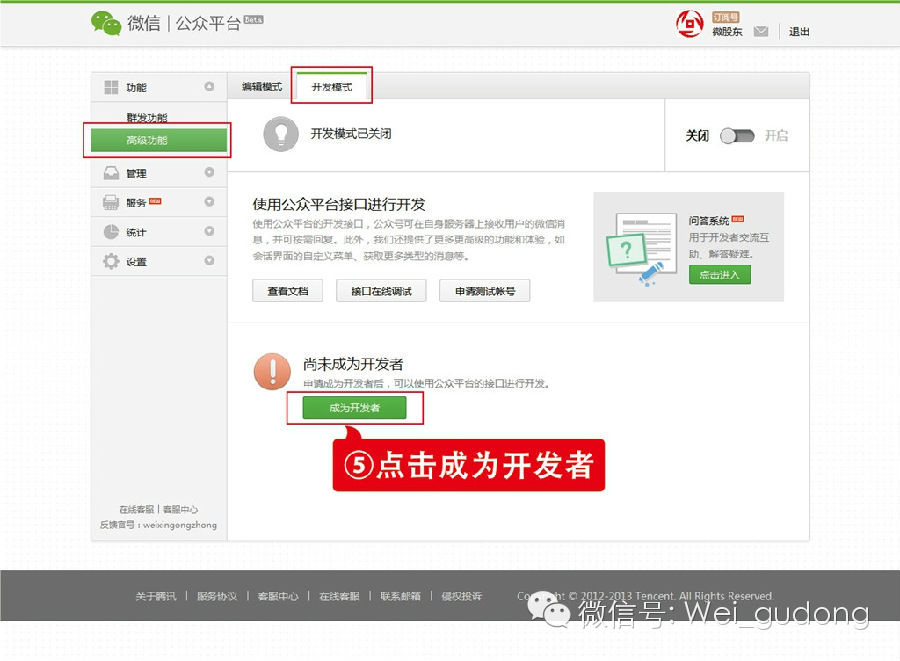Viewport: 900px width, 661px height.
Task: Click the 退出 logout link
Action: pyautogui.click(x=798, y=32)
